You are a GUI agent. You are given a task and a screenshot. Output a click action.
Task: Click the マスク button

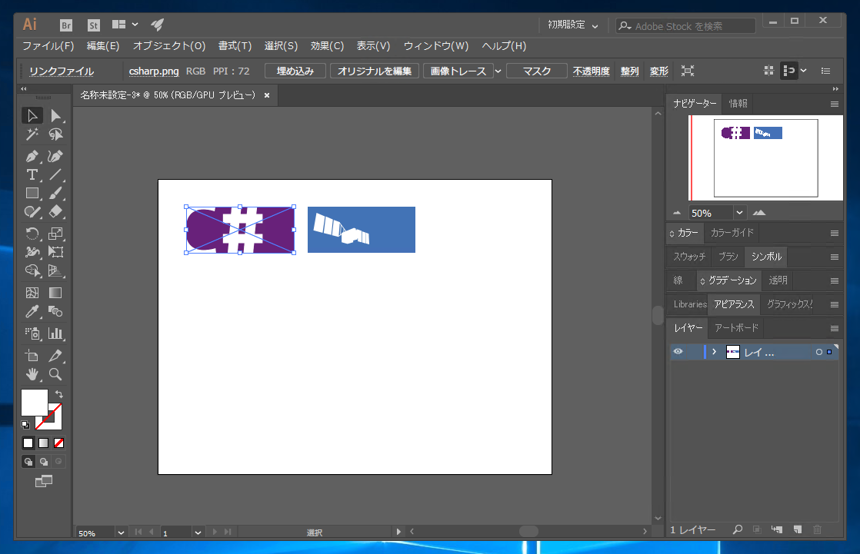(536, 71)
